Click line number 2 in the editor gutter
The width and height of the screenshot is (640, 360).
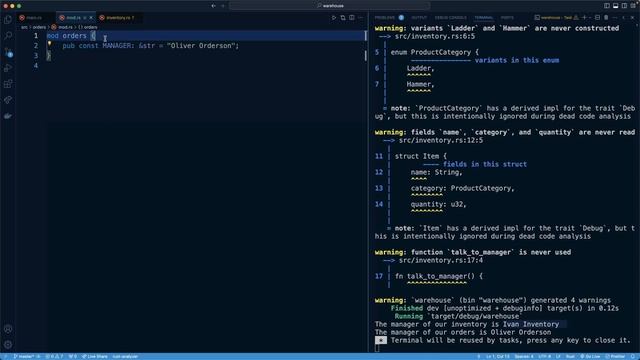[x=36, y=45]
